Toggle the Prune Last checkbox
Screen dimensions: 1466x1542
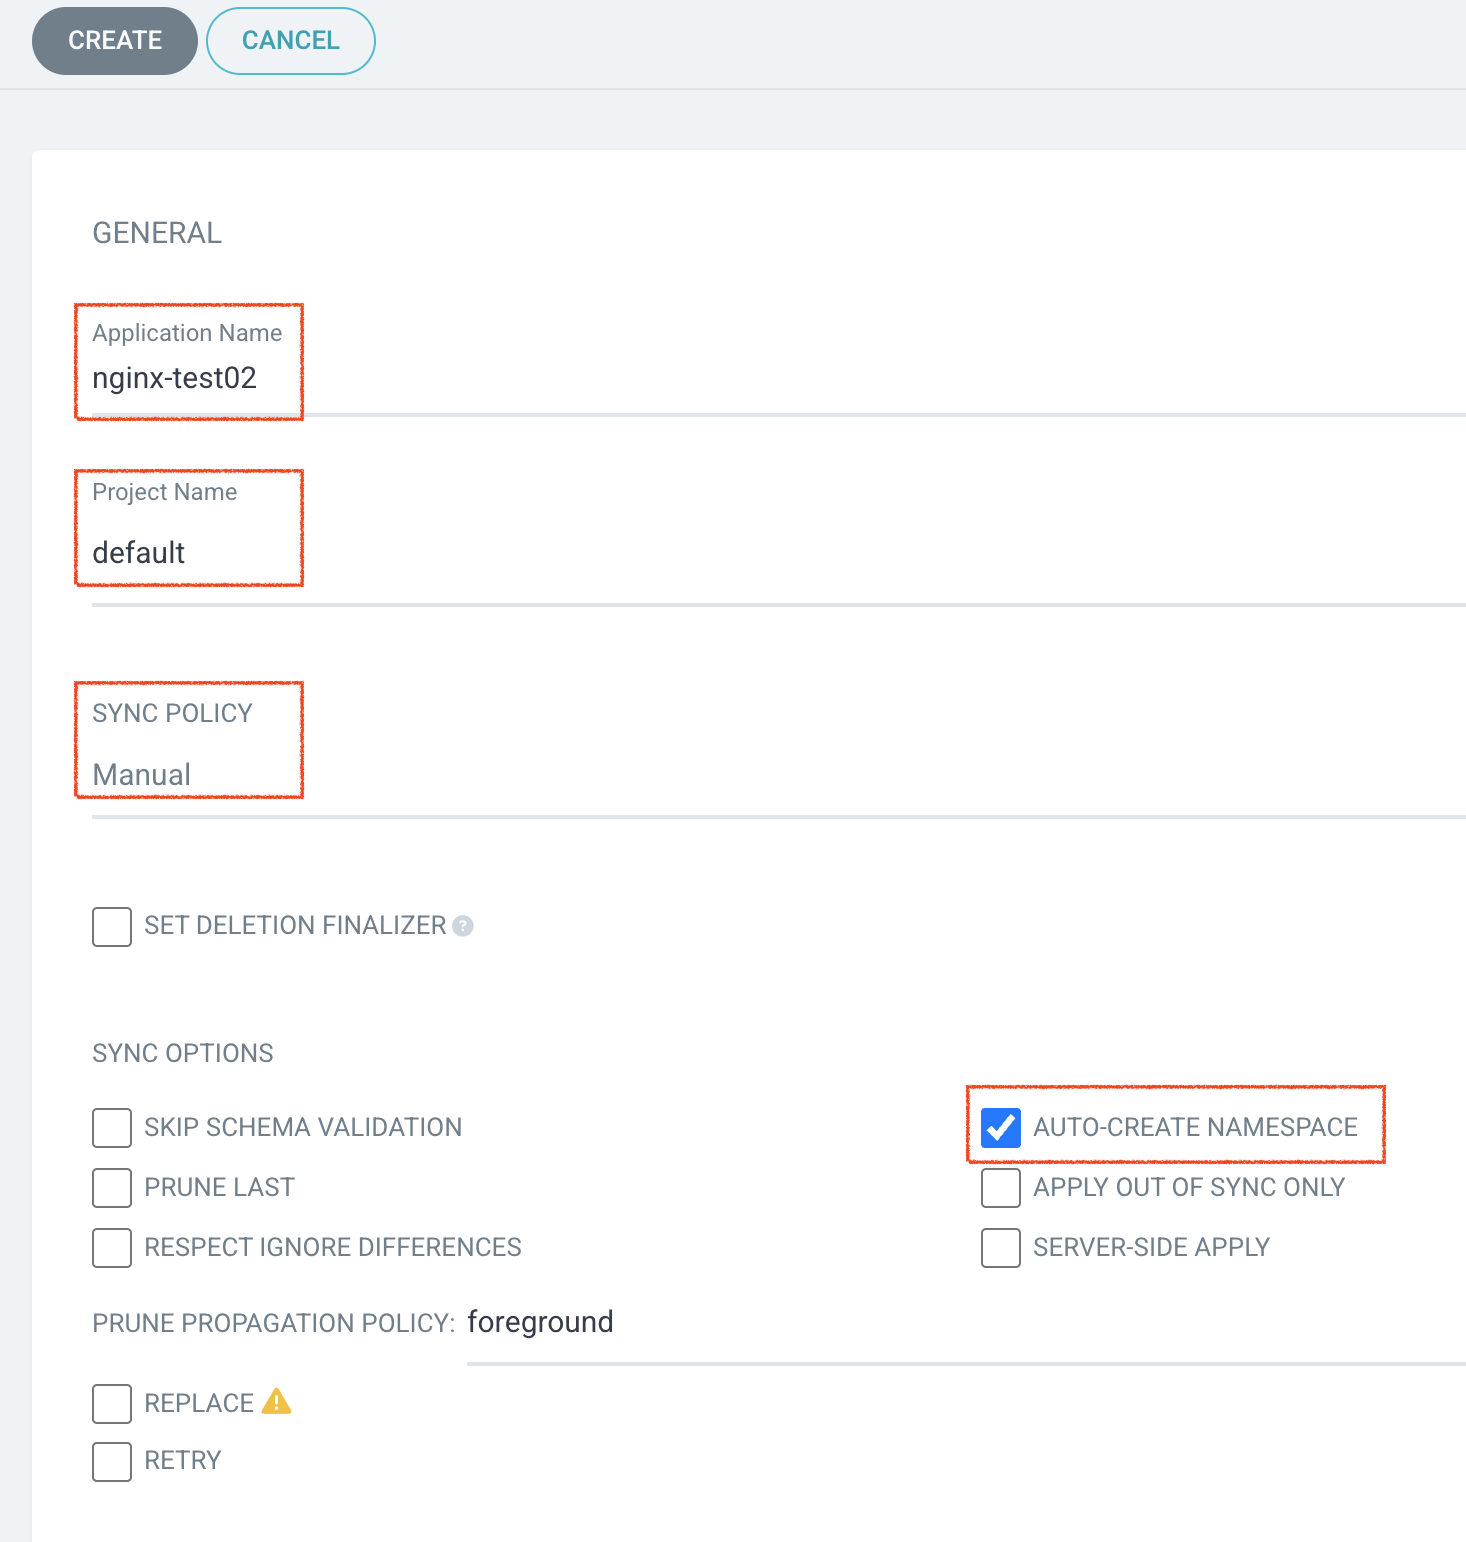[x=112, y=1188]
